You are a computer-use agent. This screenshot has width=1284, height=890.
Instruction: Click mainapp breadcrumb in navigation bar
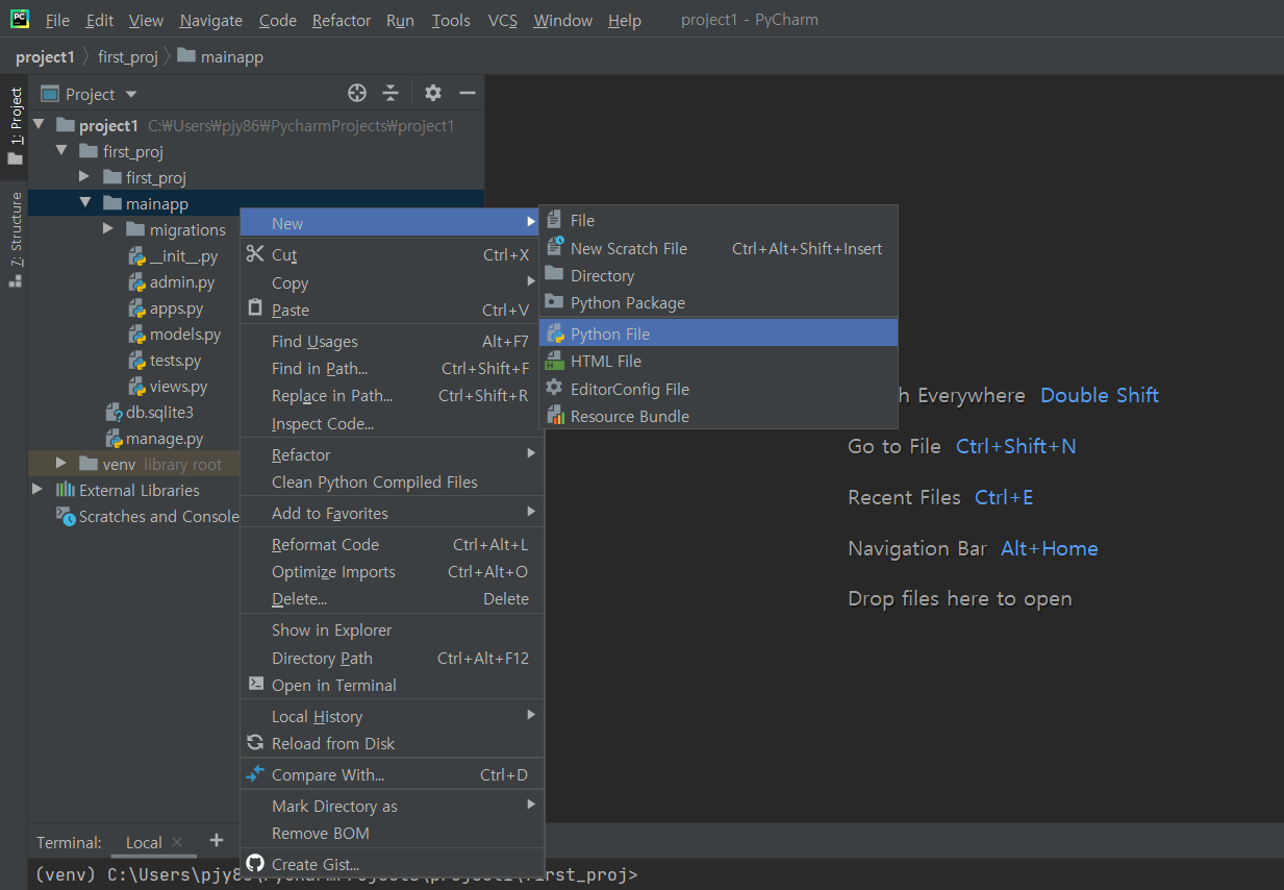[221, 57]
